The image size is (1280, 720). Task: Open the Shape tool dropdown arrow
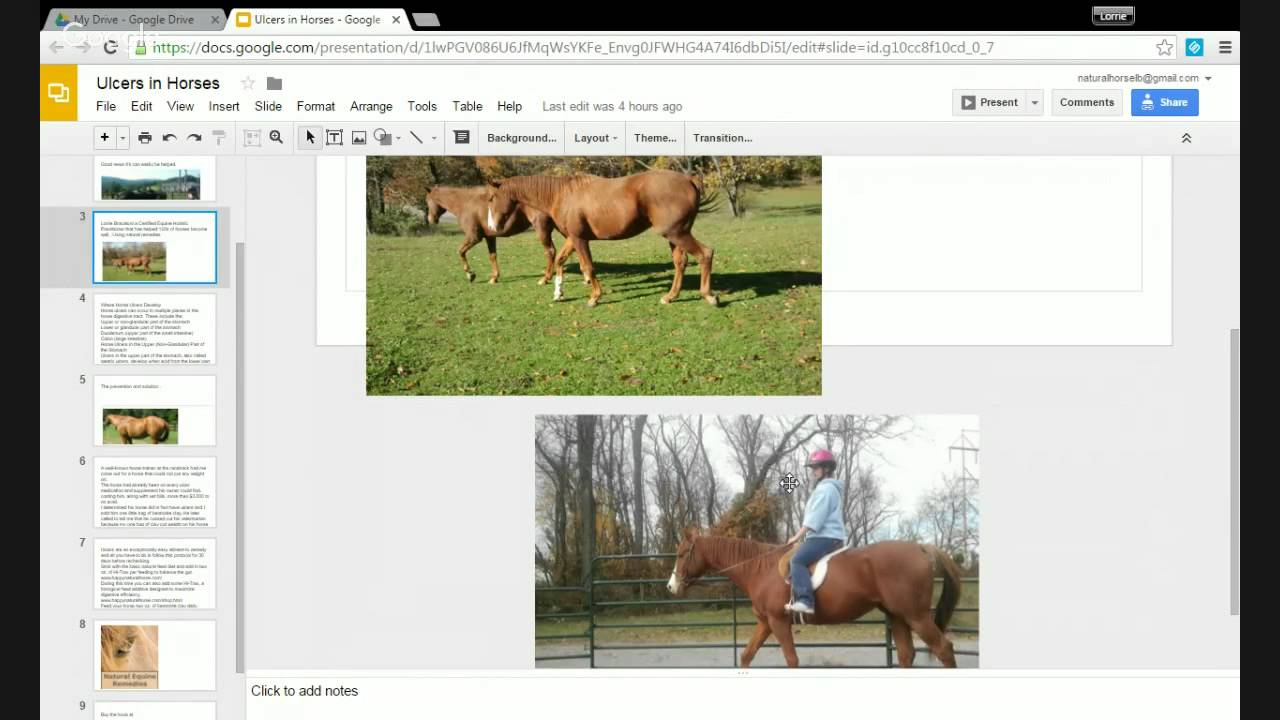[x=398, y=138]
